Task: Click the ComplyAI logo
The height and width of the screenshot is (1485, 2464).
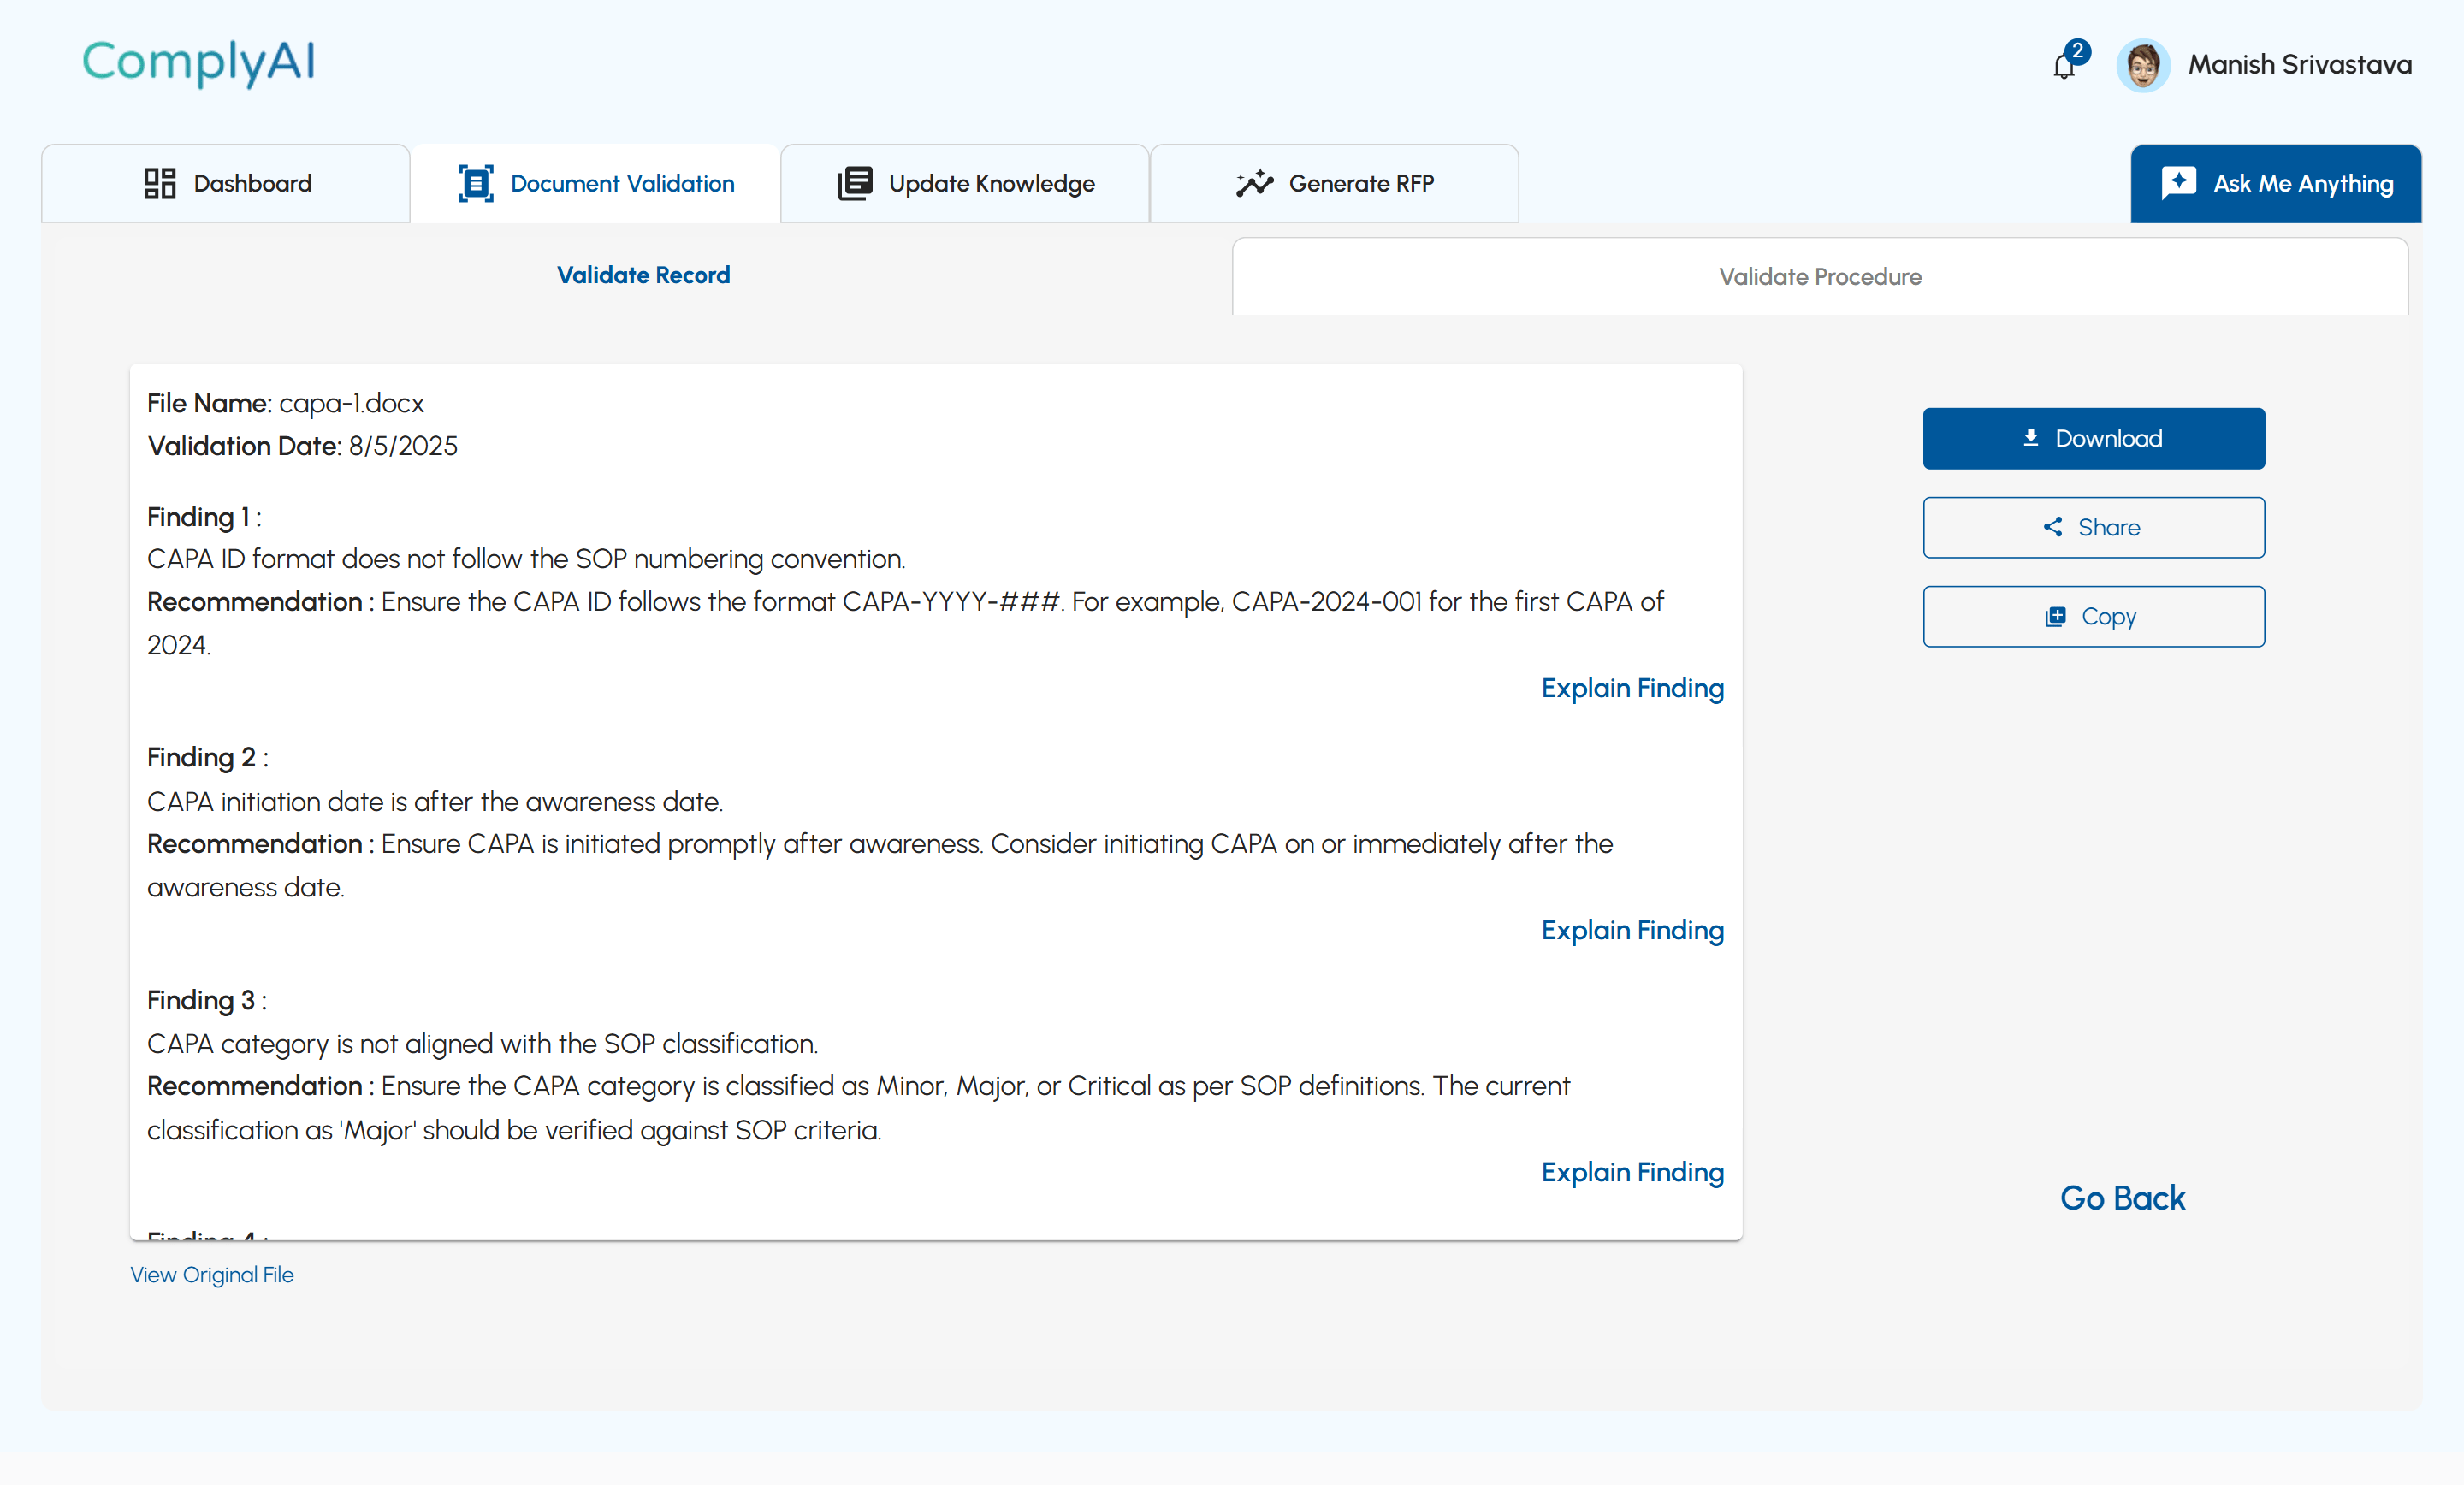Action: (199, 63)
